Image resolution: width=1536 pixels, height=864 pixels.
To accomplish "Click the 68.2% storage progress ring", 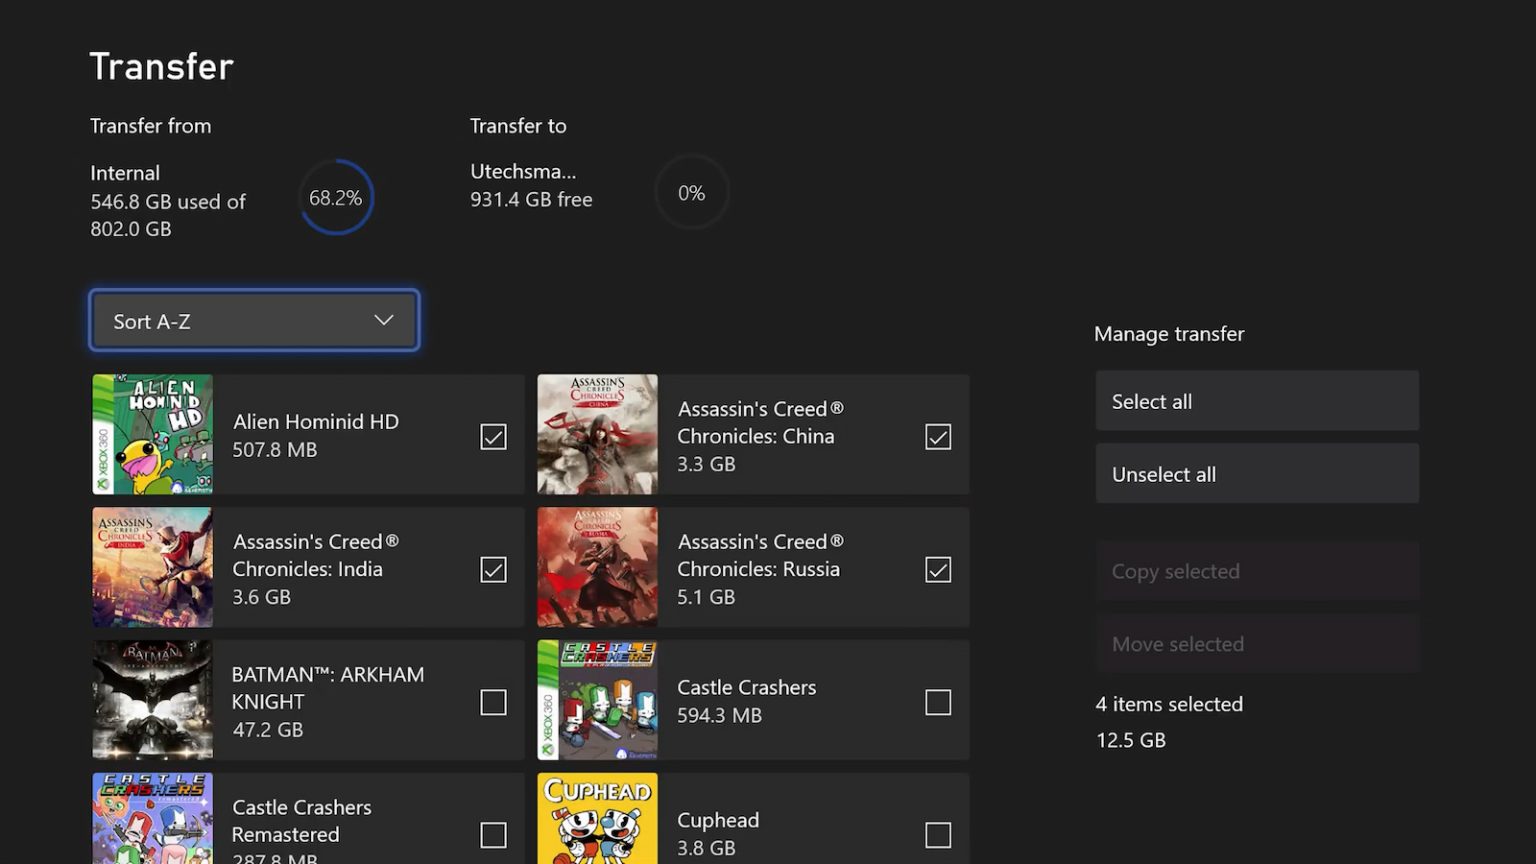I will [x=336, y=197].
